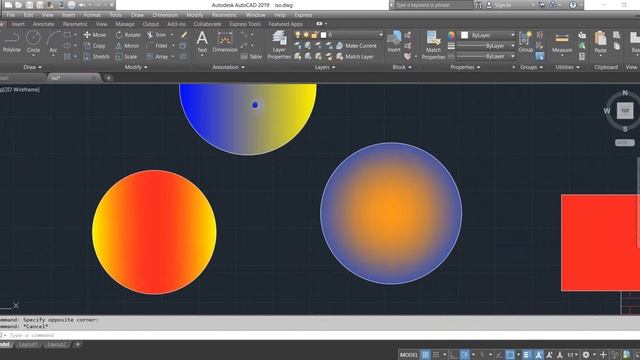640x360 pixels.
Task: Insert a Table
Action: pyautogui.click(x=251, y=56)
